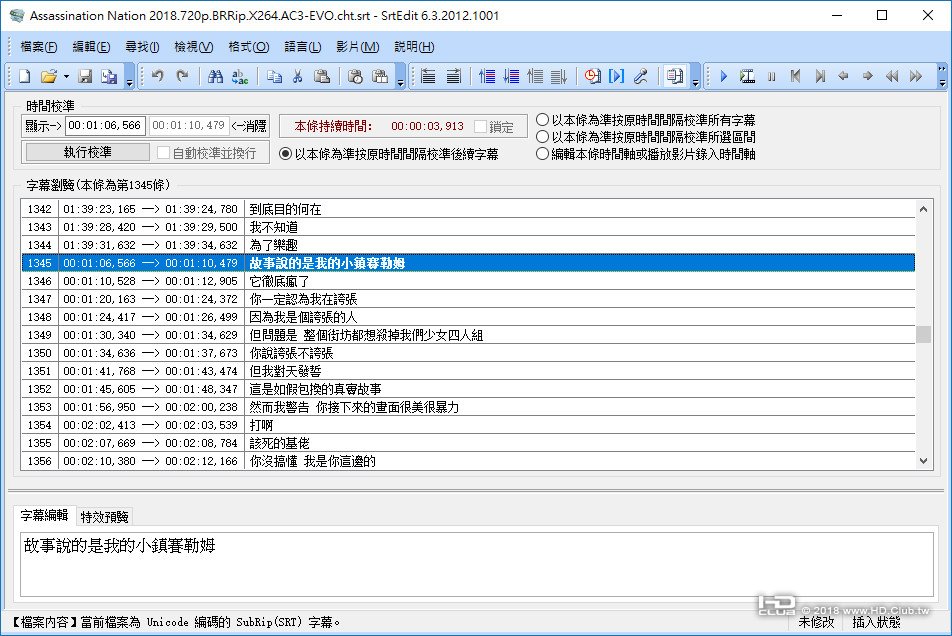The image size is (952, 636).
Task: Click the Replace (ab/ac) icon
Action: coord(240,76)
